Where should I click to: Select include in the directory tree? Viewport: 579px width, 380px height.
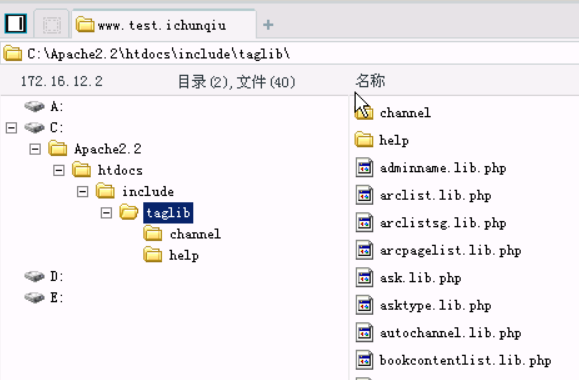click(148, 192)
